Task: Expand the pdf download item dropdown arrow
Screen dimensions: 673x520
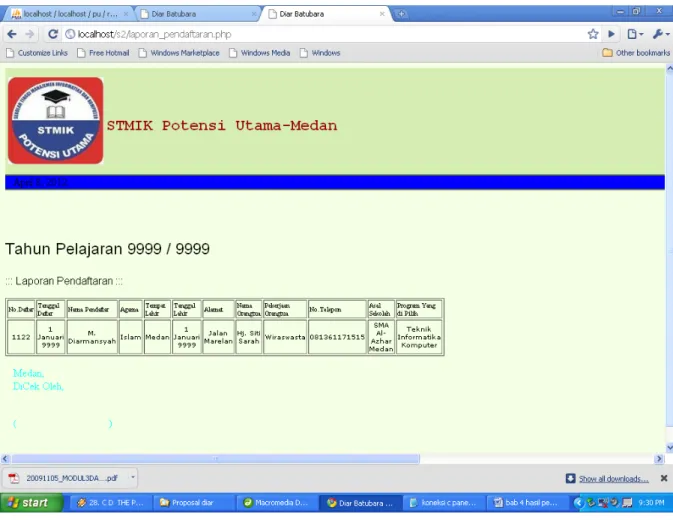Action: [x=133, y=478]
